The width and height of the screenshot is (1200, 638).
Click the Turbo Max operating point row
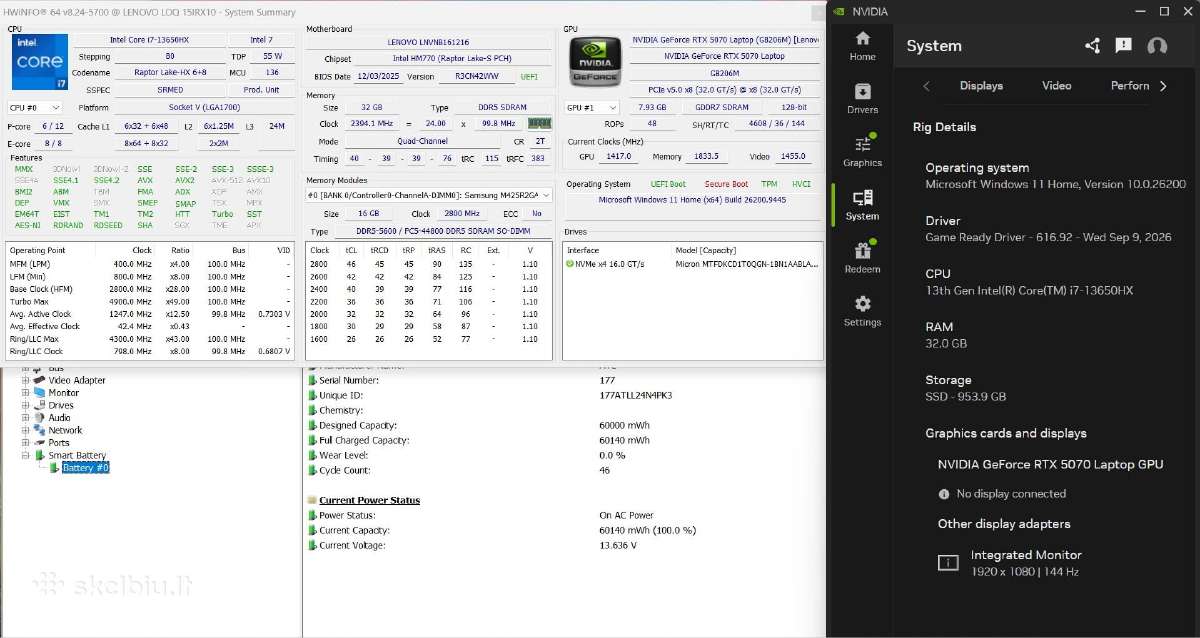tap(152, 301)
